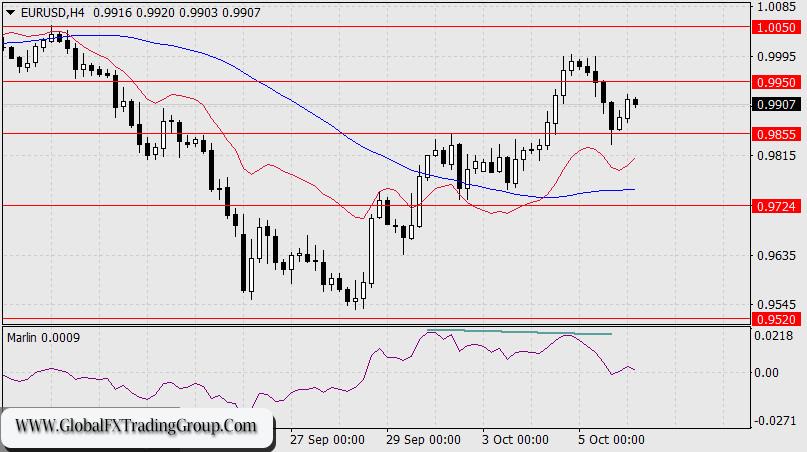807x452 pixels.
Task: Select the 0.9855 red price level label
Action: point(777,134)
